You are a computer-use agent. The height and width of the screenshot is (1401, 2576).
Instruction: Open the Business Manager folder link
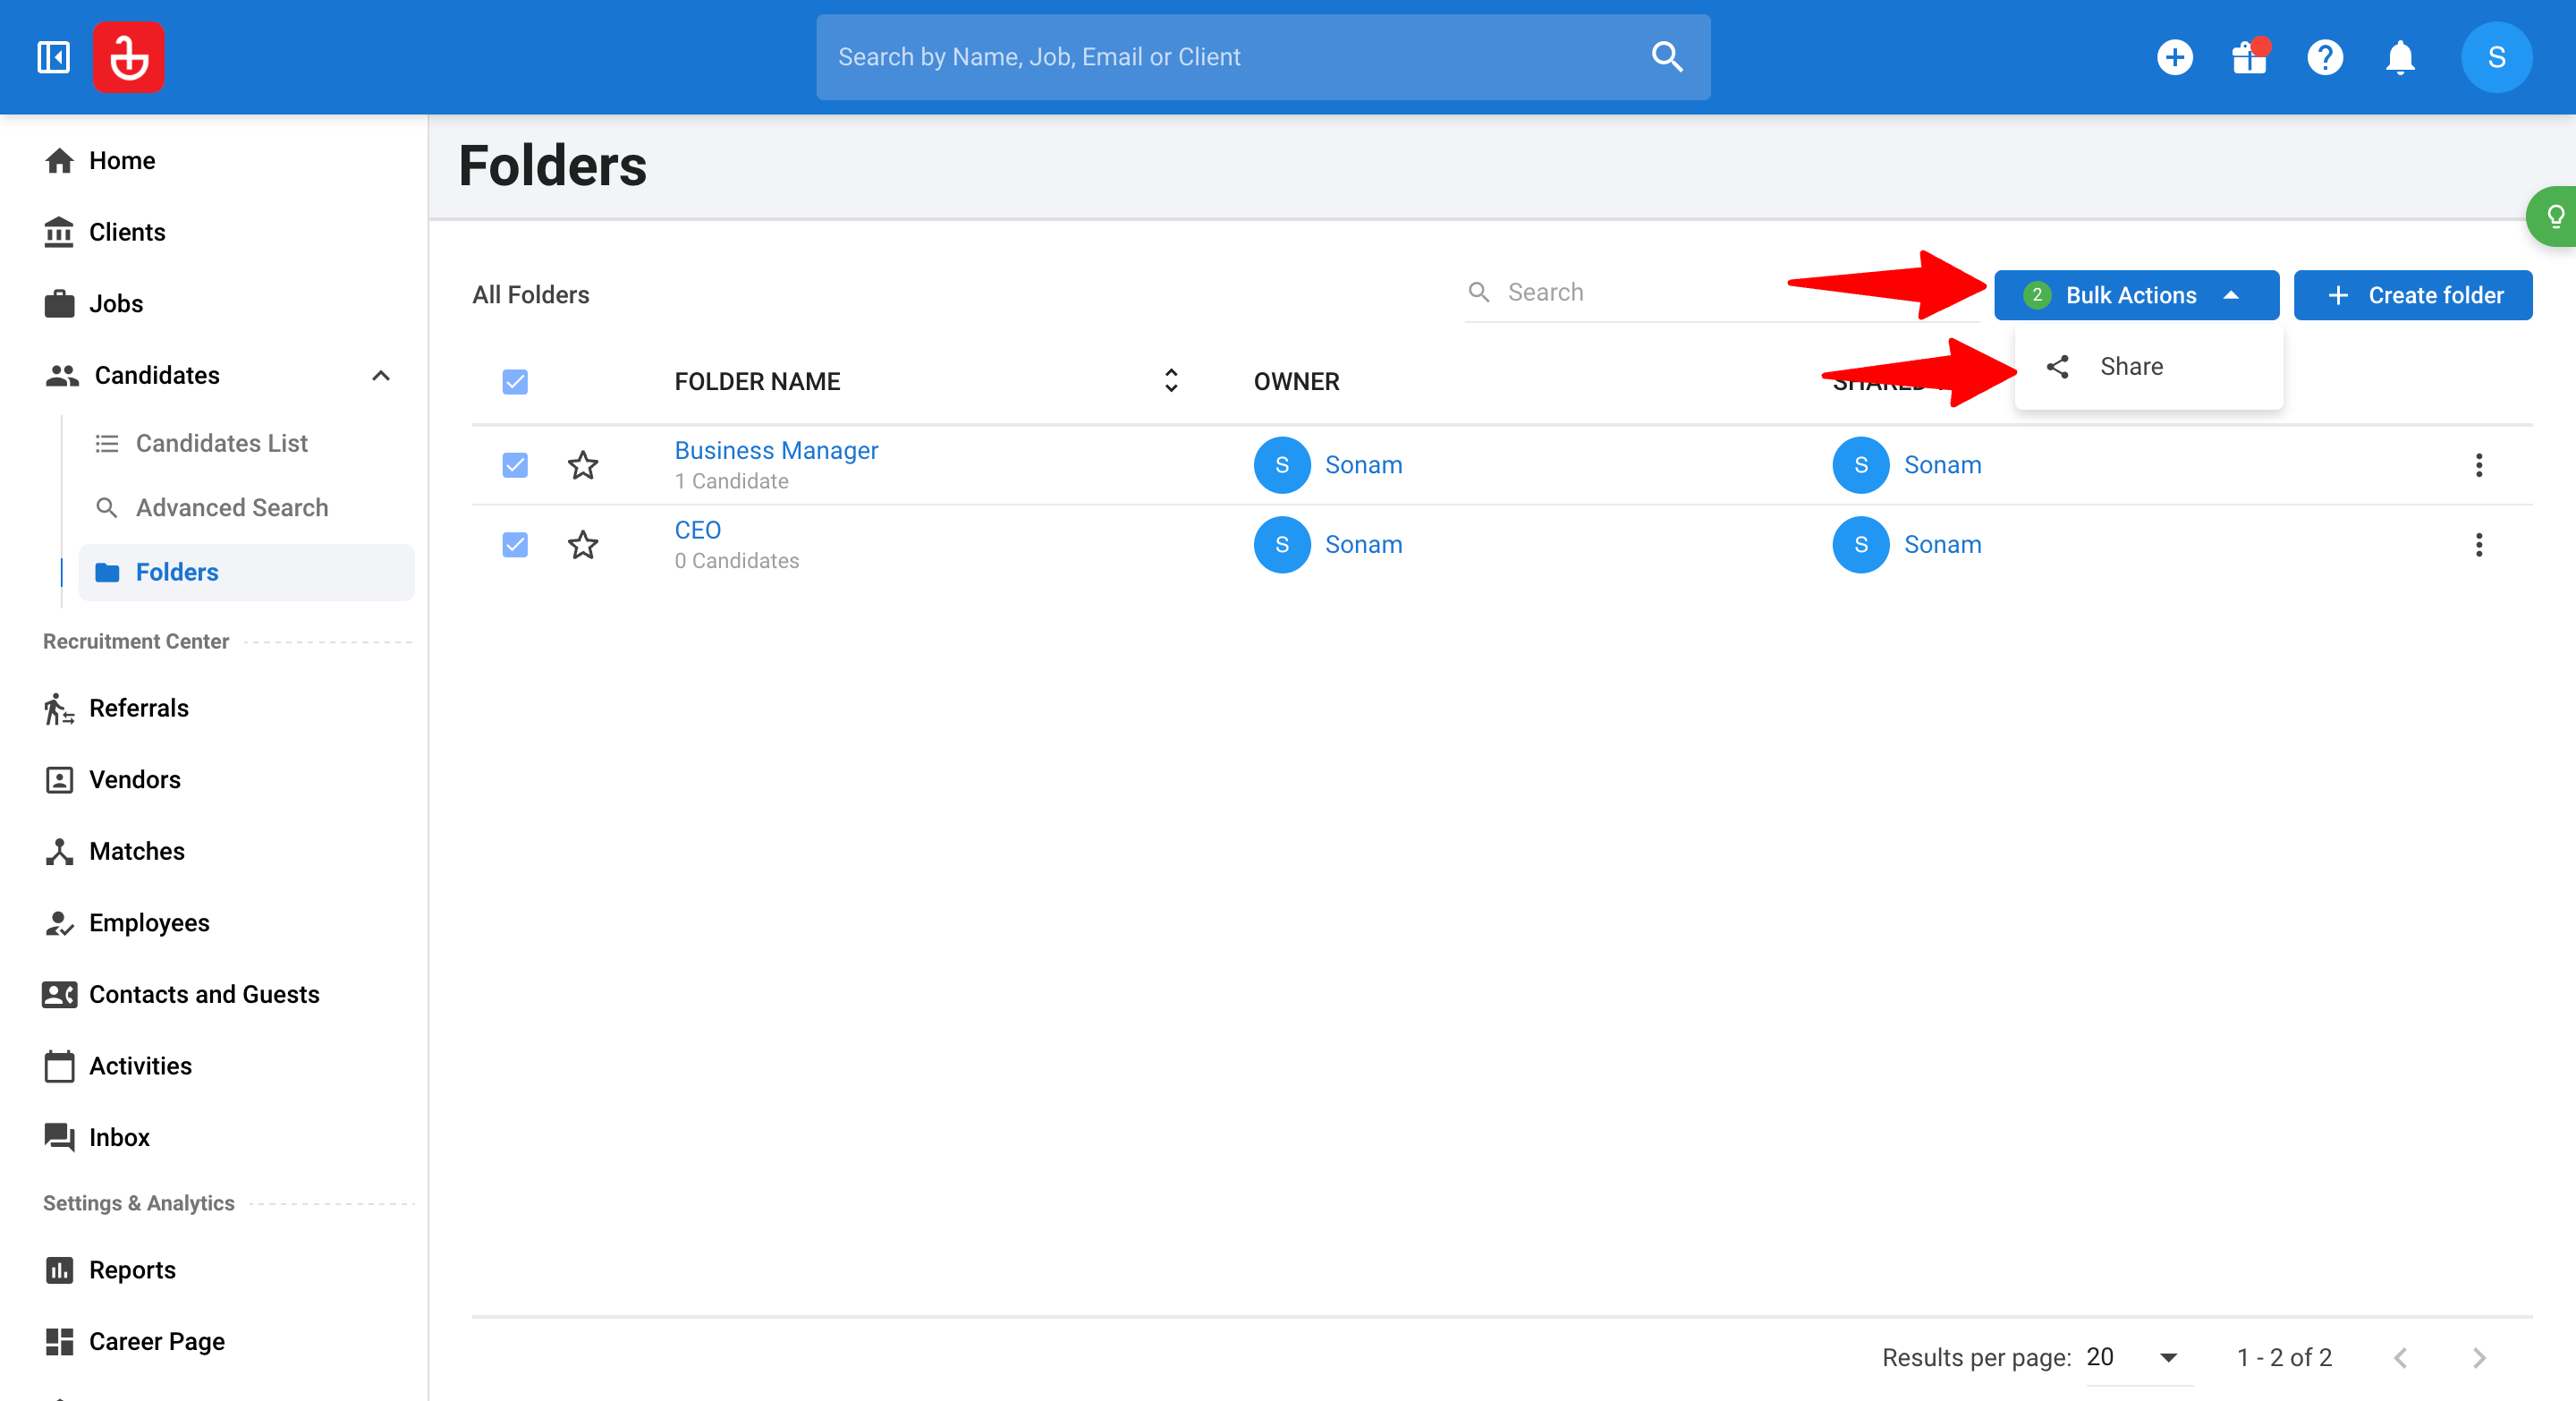point(776,451)
